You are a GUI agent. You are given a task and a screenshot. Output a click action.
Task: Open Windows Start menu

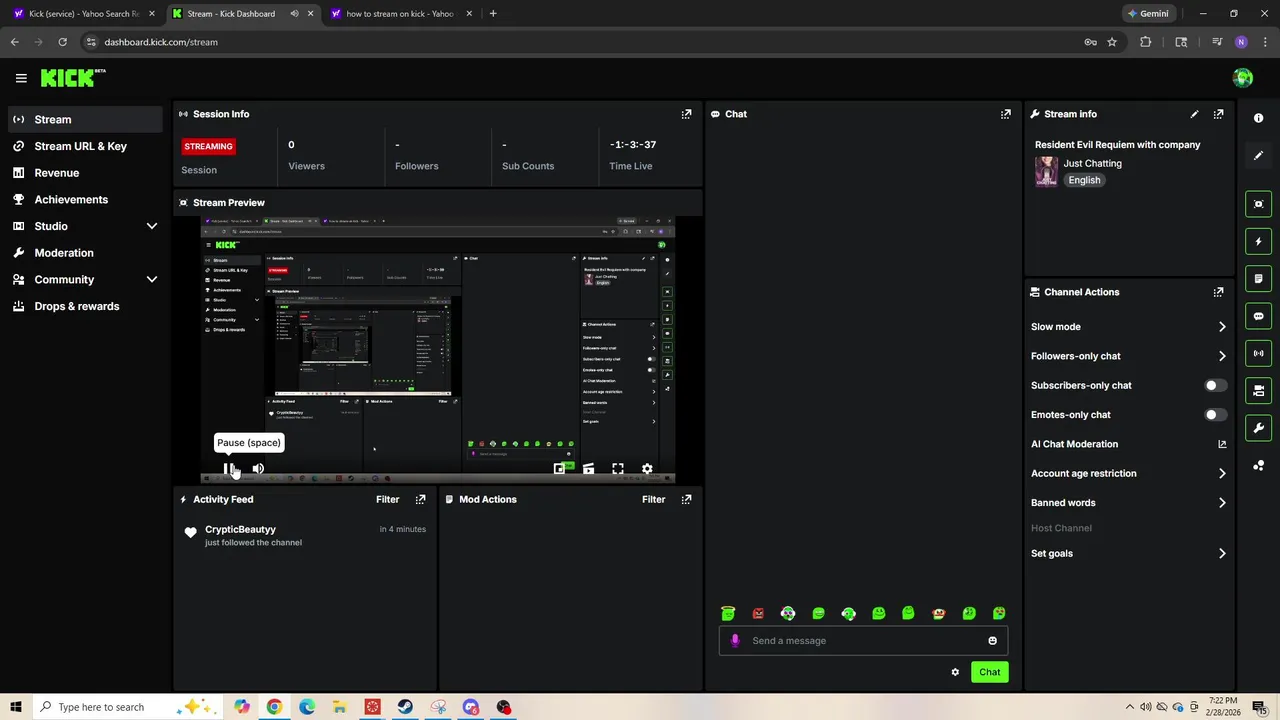coord(15,707)
